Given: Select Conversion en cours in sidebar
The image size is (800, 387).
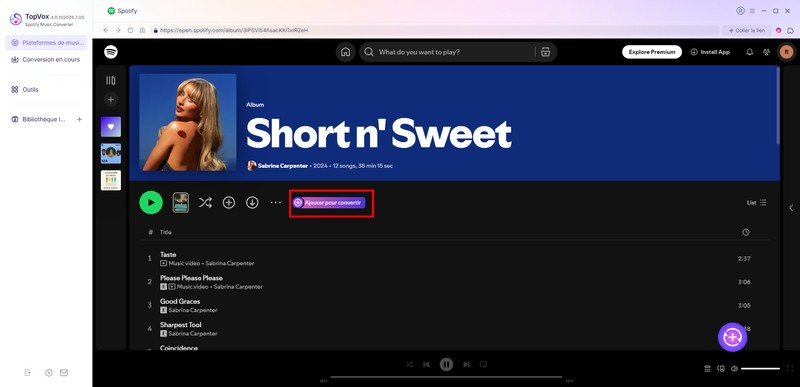Looking at the screenshot, I should (46, 60).
